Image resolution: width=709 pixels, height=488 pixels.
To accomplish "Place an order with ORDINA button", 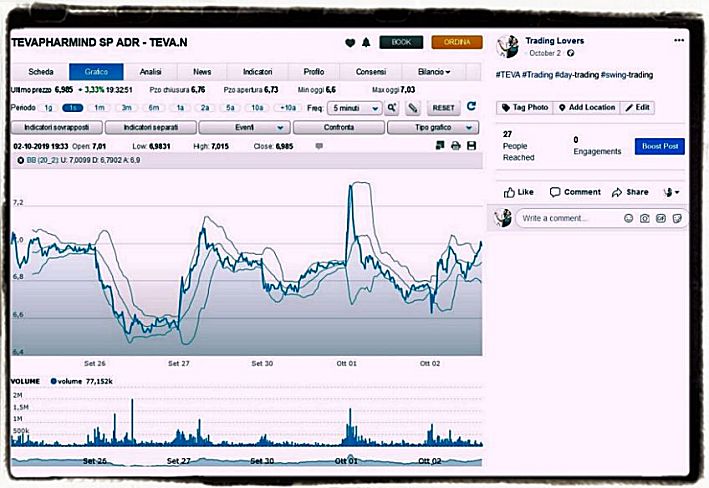I will click(x=457, y=42).
